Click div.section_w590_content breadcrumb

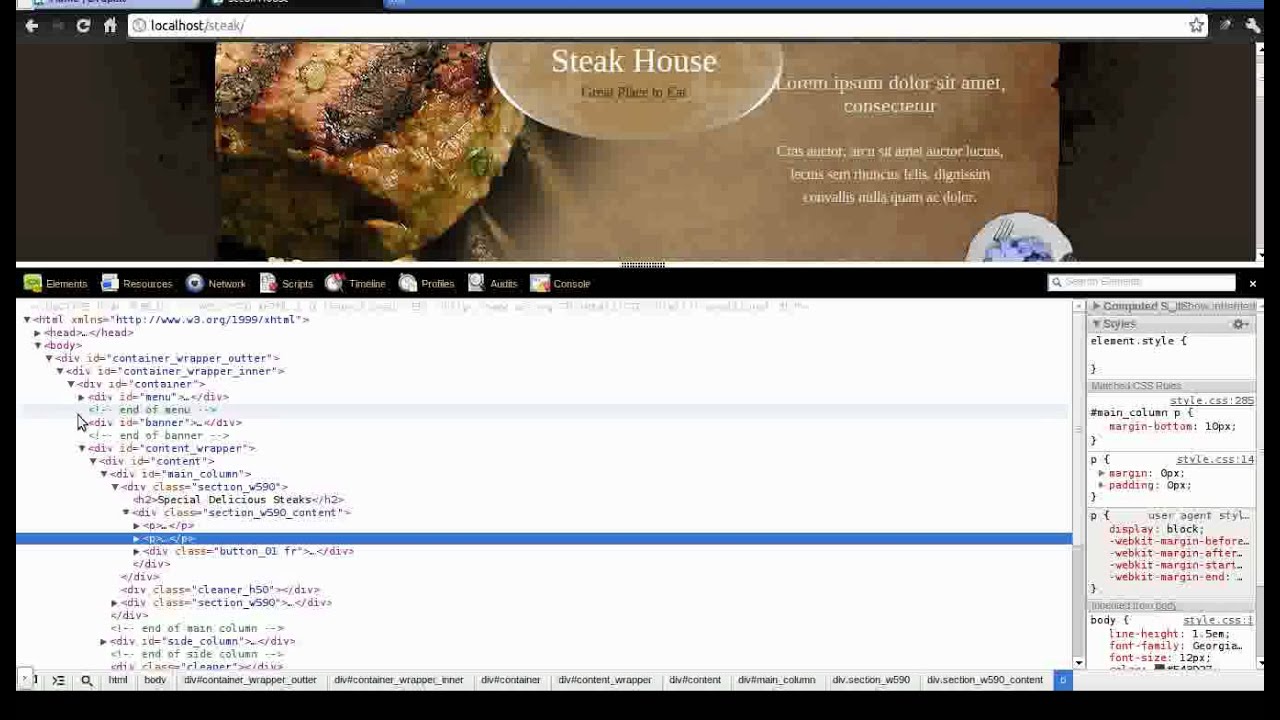985,680
